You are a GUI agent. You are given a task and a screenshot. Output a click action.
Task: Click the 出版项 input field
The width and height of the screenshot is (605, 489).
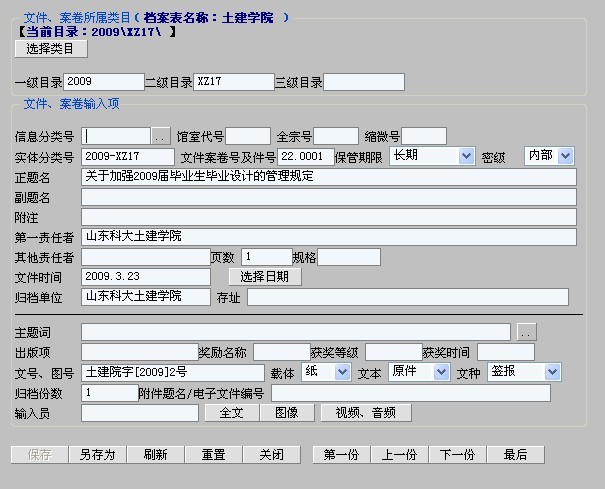click(x=140, y=352)
